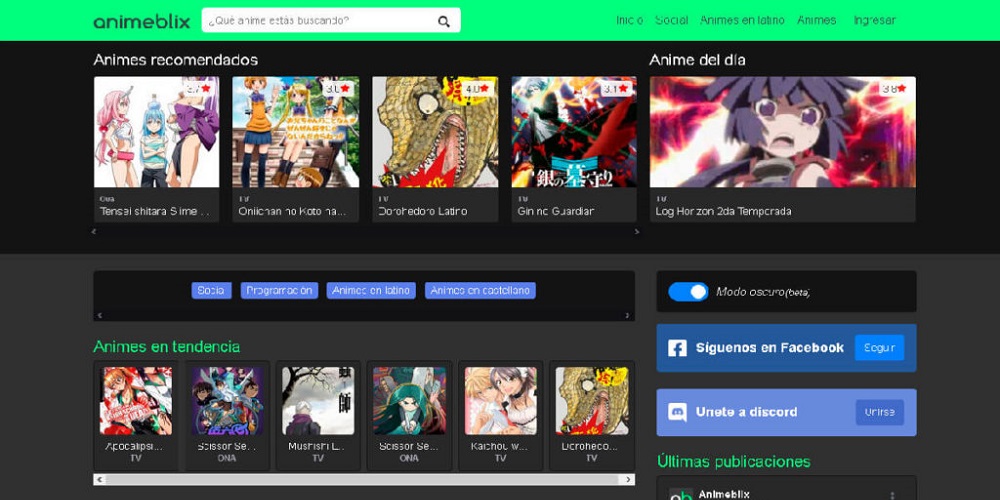The height and width of the screenshot is (500, 1000).
Task: Open the Tensei shitara Slime recommended card
Action: [x=156, y=149]
